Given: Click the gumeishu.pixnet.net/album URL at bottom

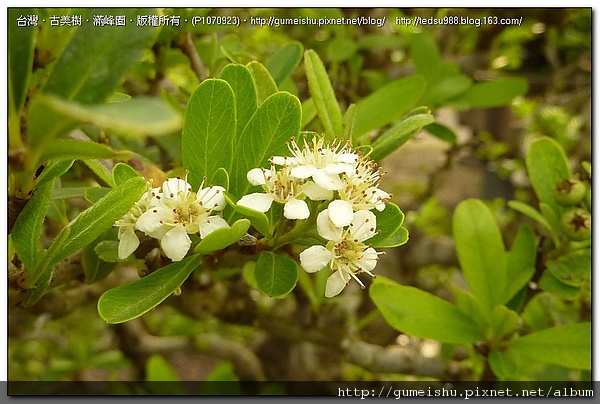Looking at the screenshot, I should tap(465, 393).
